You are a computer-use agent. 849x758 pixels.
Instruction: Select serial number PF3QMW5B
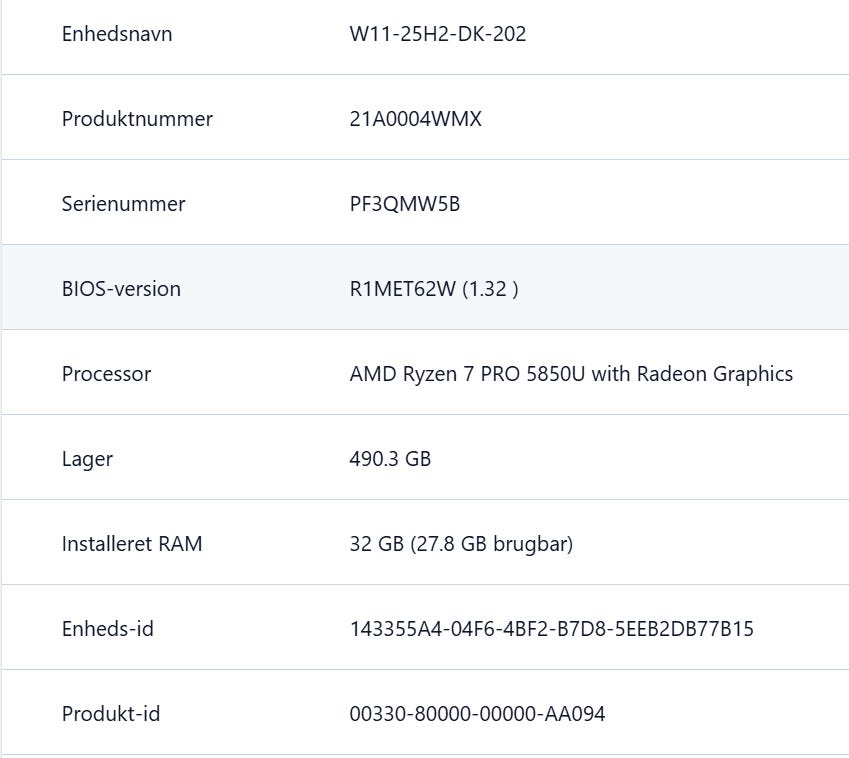404,204
